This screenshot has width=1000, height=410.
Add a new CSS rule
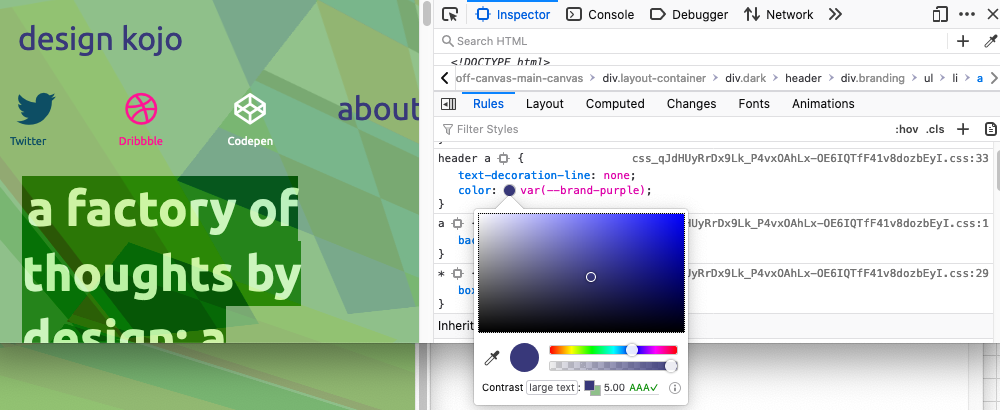tap(963, 129)
